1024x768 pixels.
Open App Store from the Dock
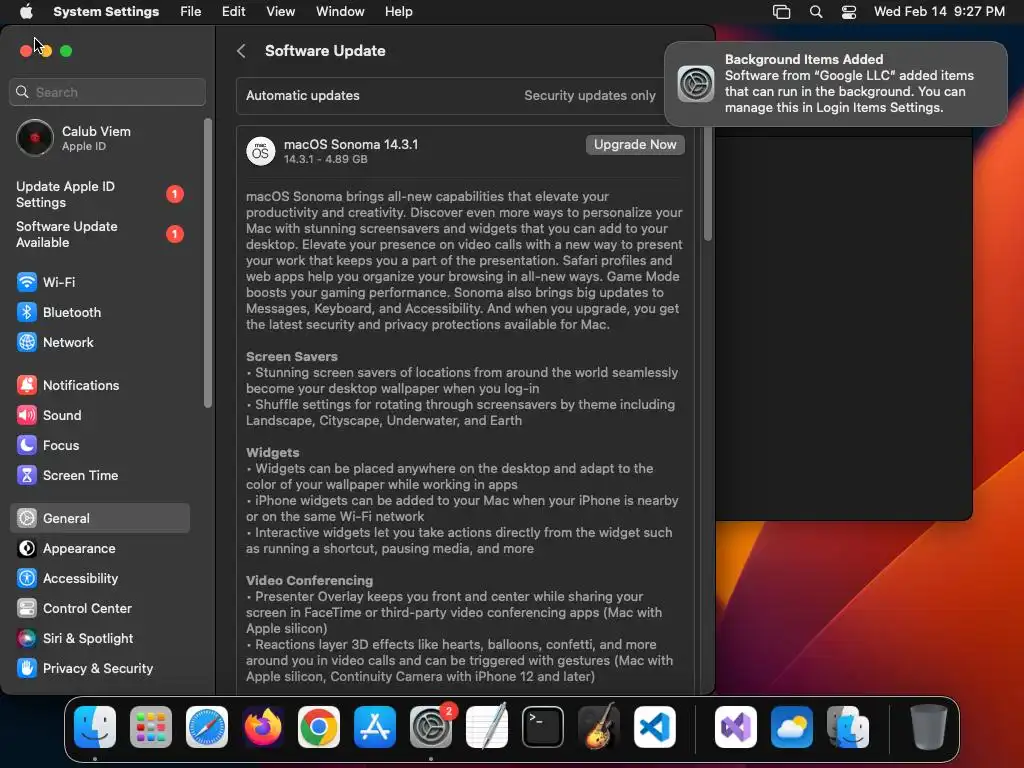tap(375, 727)
